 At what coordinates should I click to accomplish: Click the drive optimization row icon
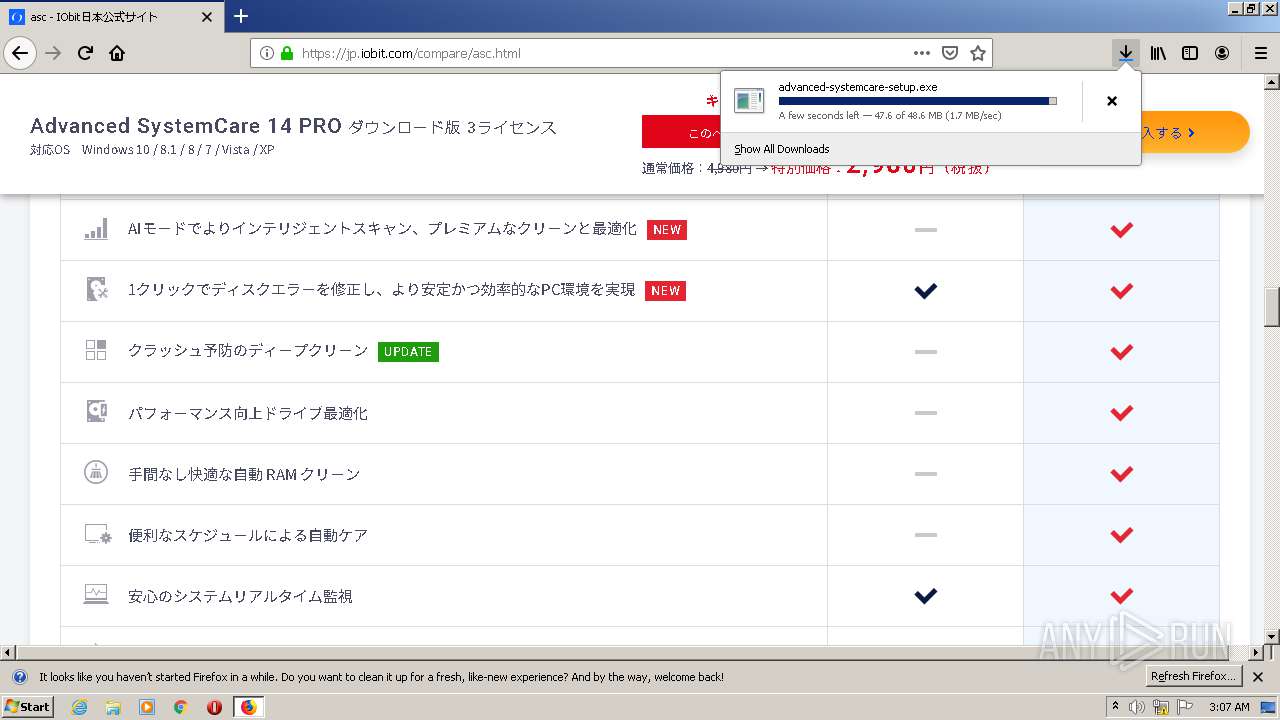coord(96,411)
